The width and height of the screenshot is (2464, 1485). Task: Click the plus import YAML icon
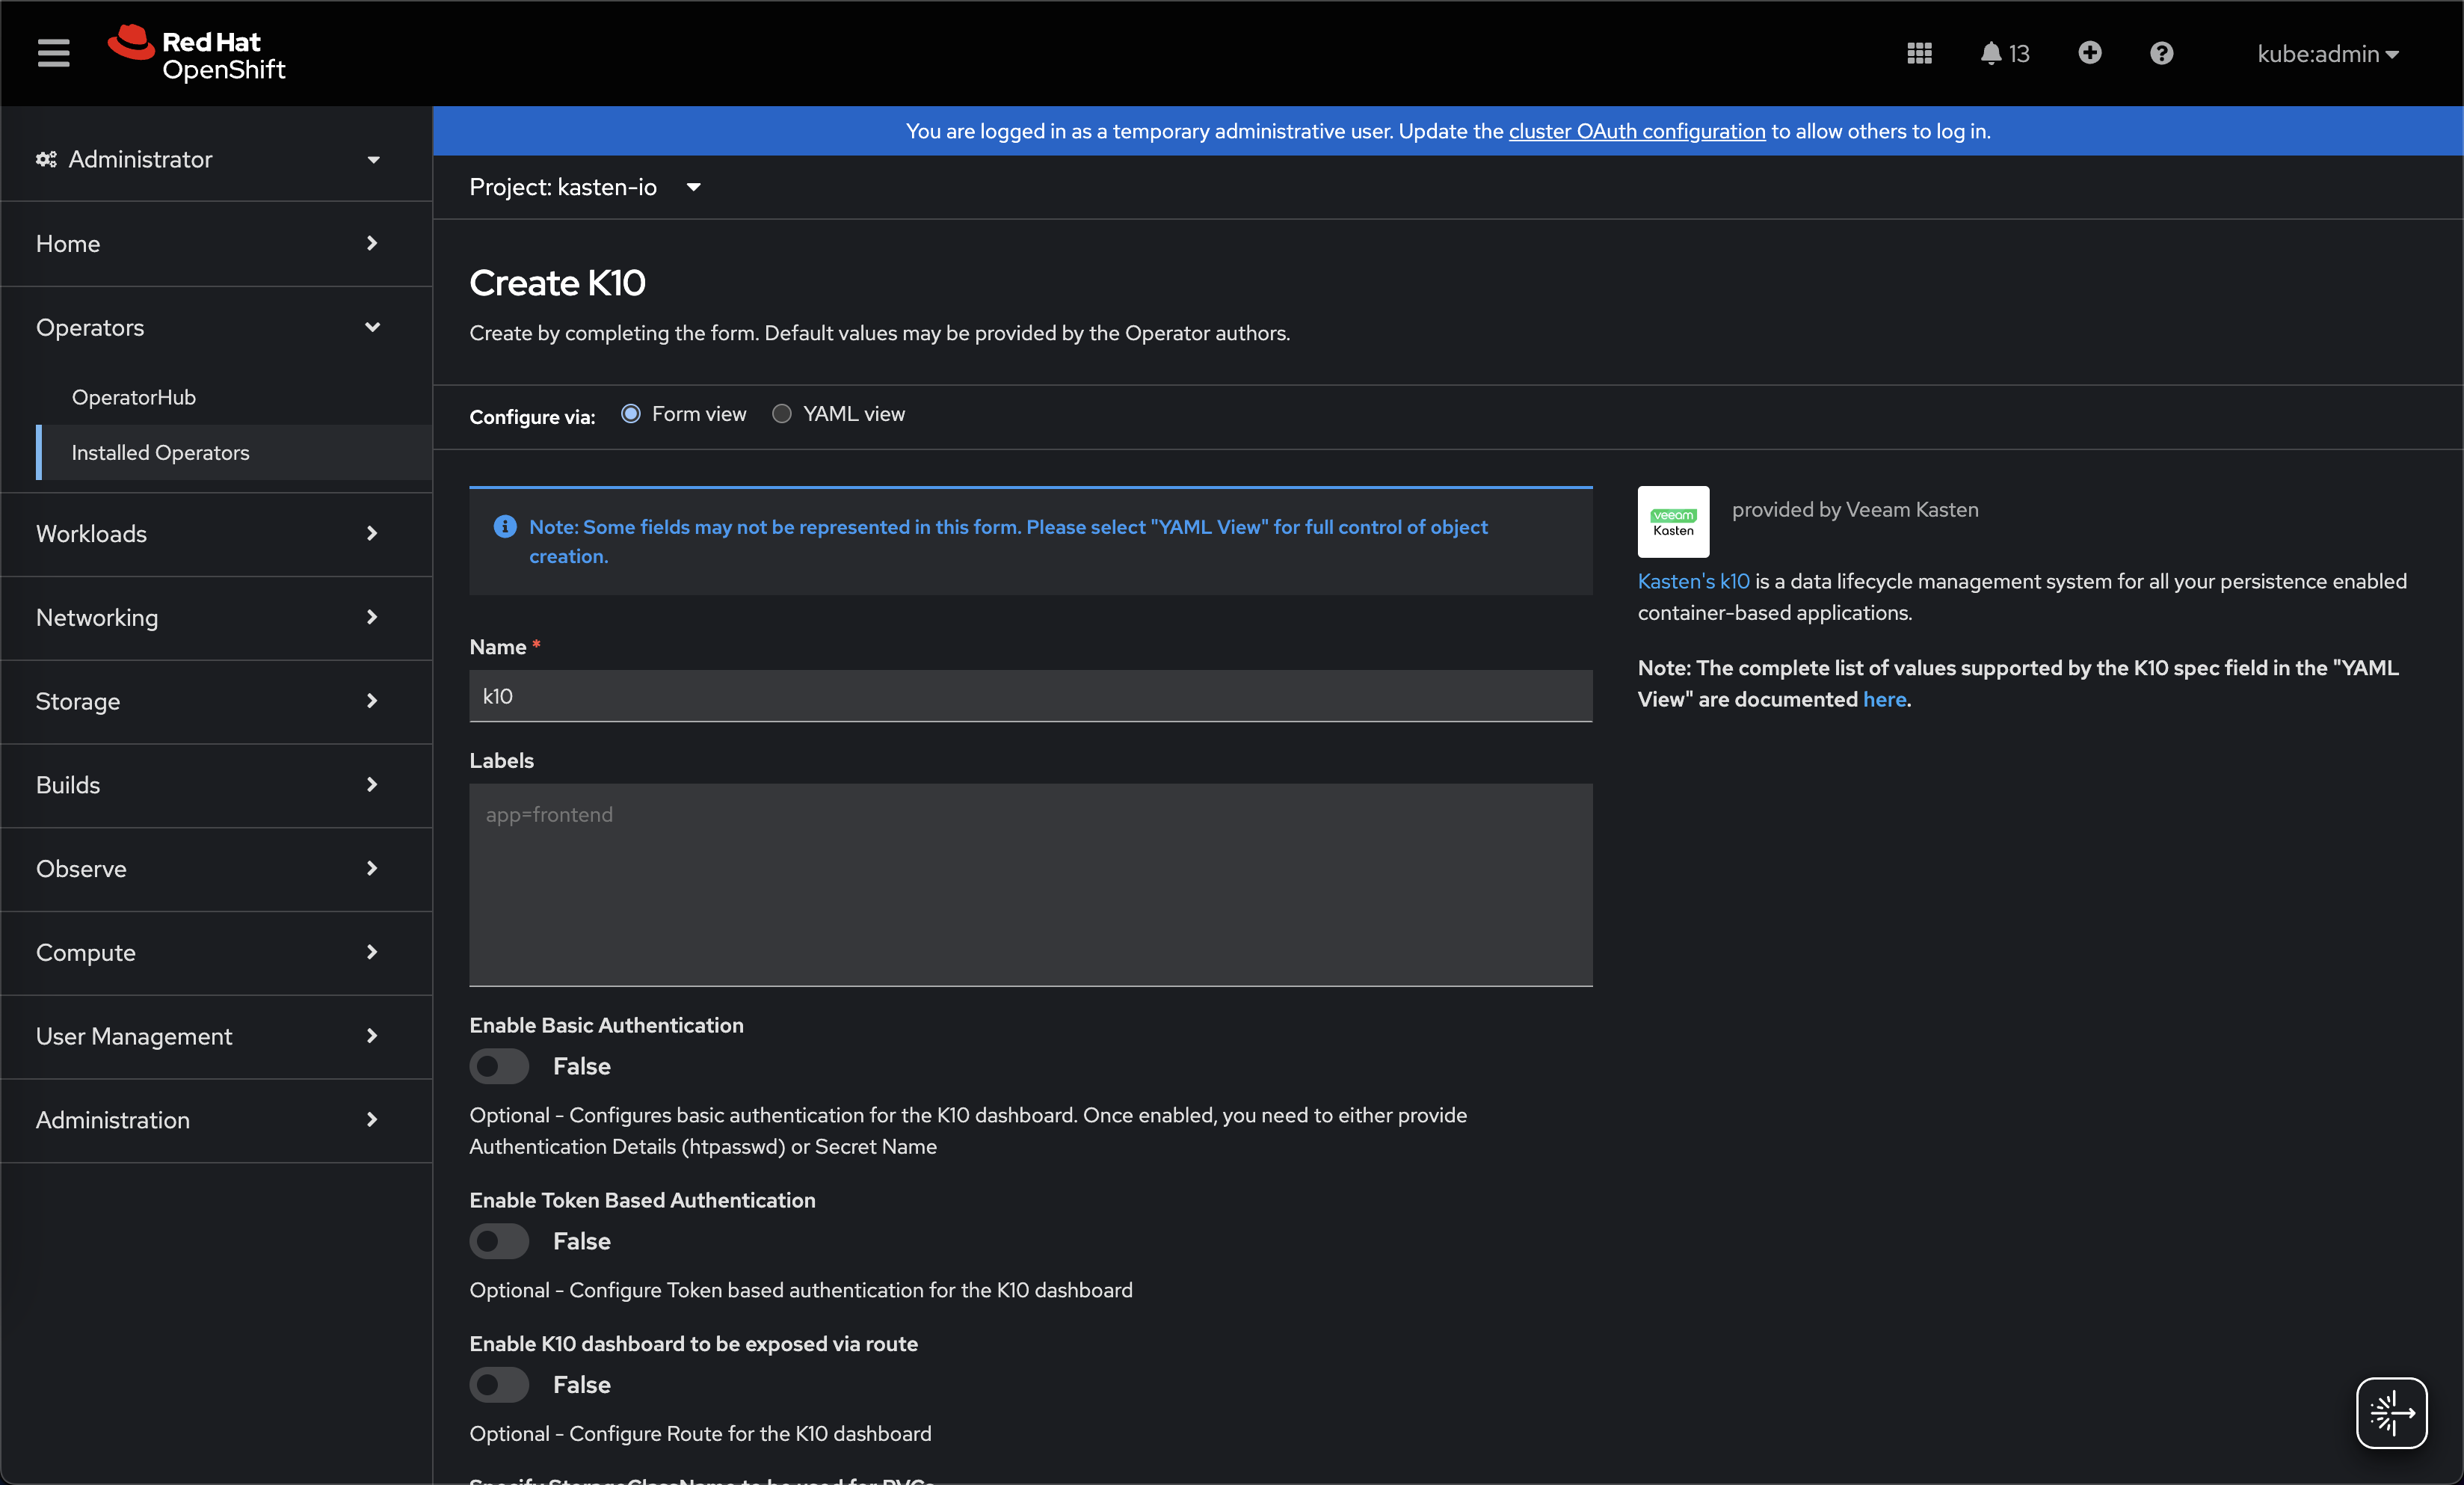[x=2089, y=53]
